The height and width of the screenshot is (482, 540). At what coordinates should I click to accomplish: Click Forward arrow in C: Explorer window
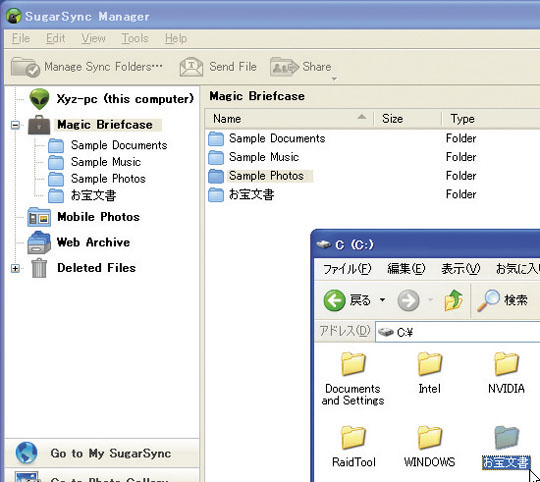pos(408,301)
